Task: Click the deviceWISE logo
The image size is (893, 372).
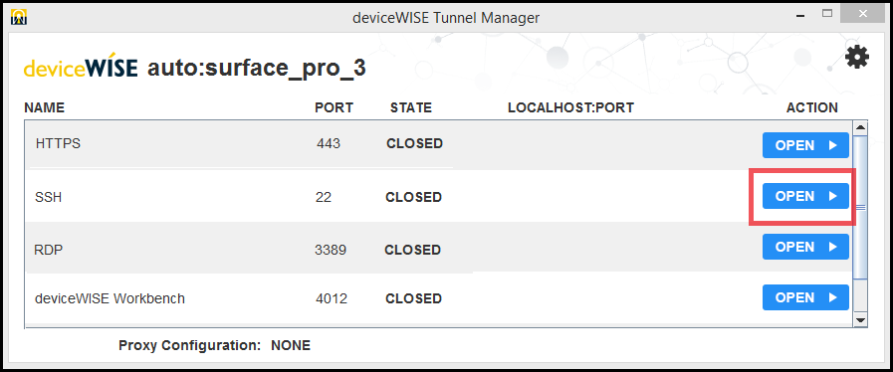Action: (80, 68)
